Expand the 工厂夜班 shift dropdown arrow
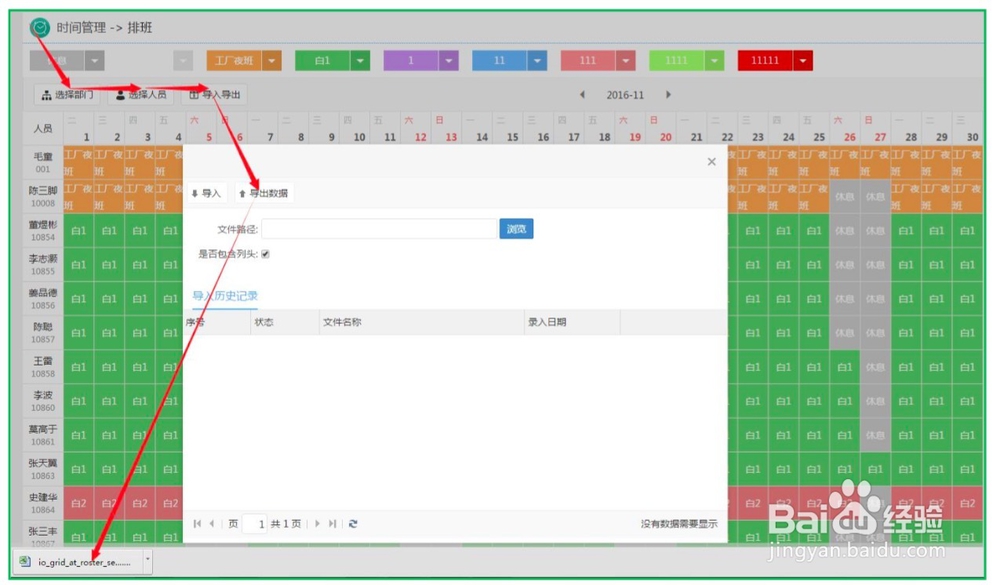 click(272, 61)
